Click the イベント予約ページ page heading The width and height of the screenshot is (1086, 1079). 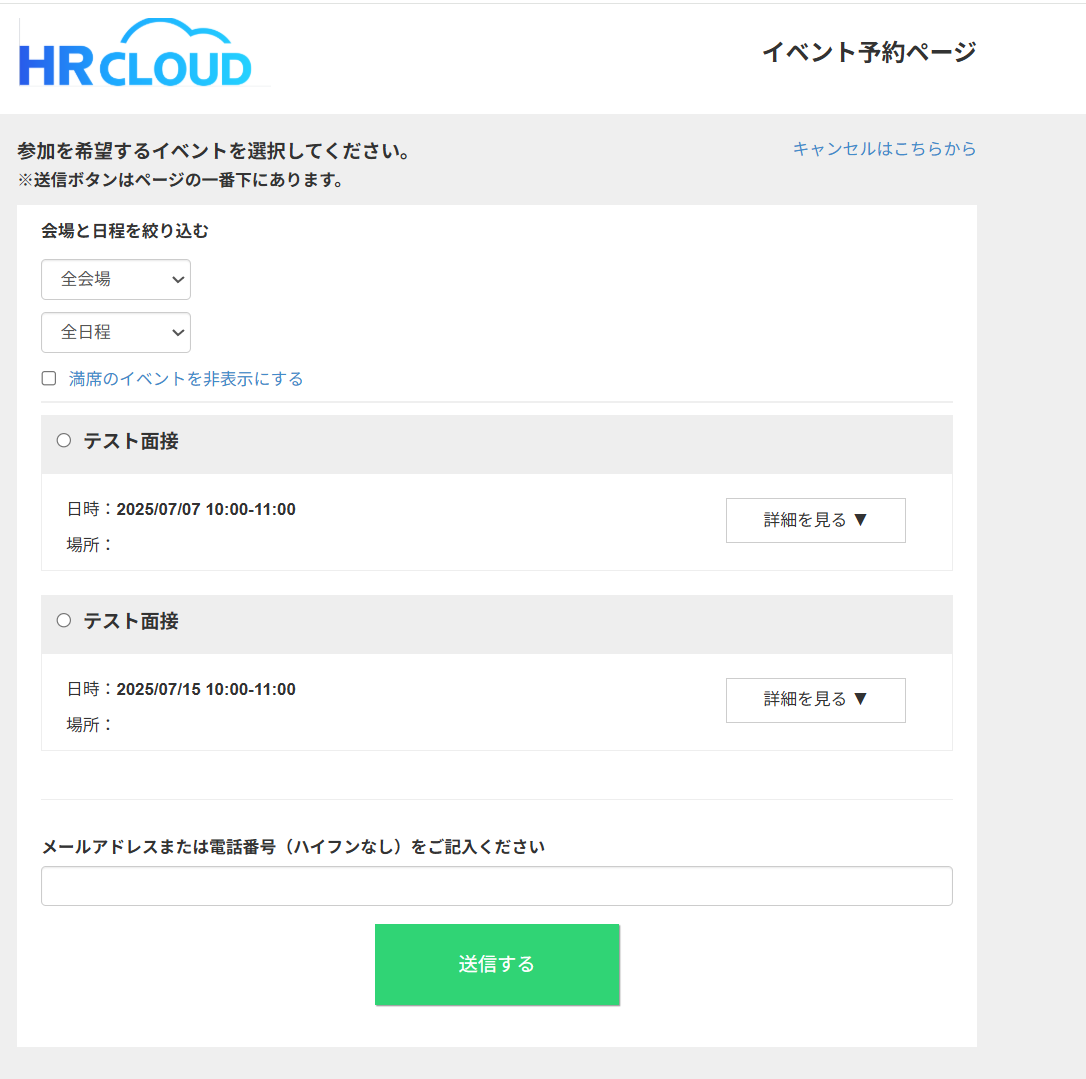pyautogui.click(x=868, y=52)
